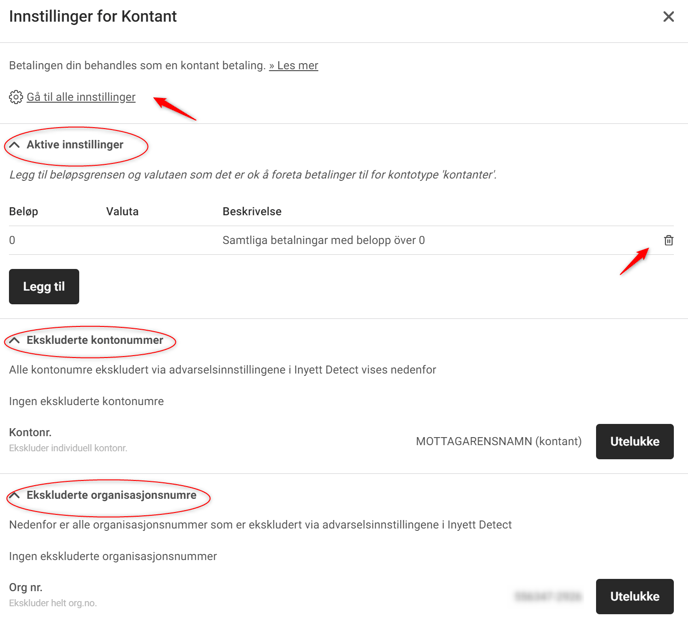Click the Beskrivelse column header

[x=252, y=211]
